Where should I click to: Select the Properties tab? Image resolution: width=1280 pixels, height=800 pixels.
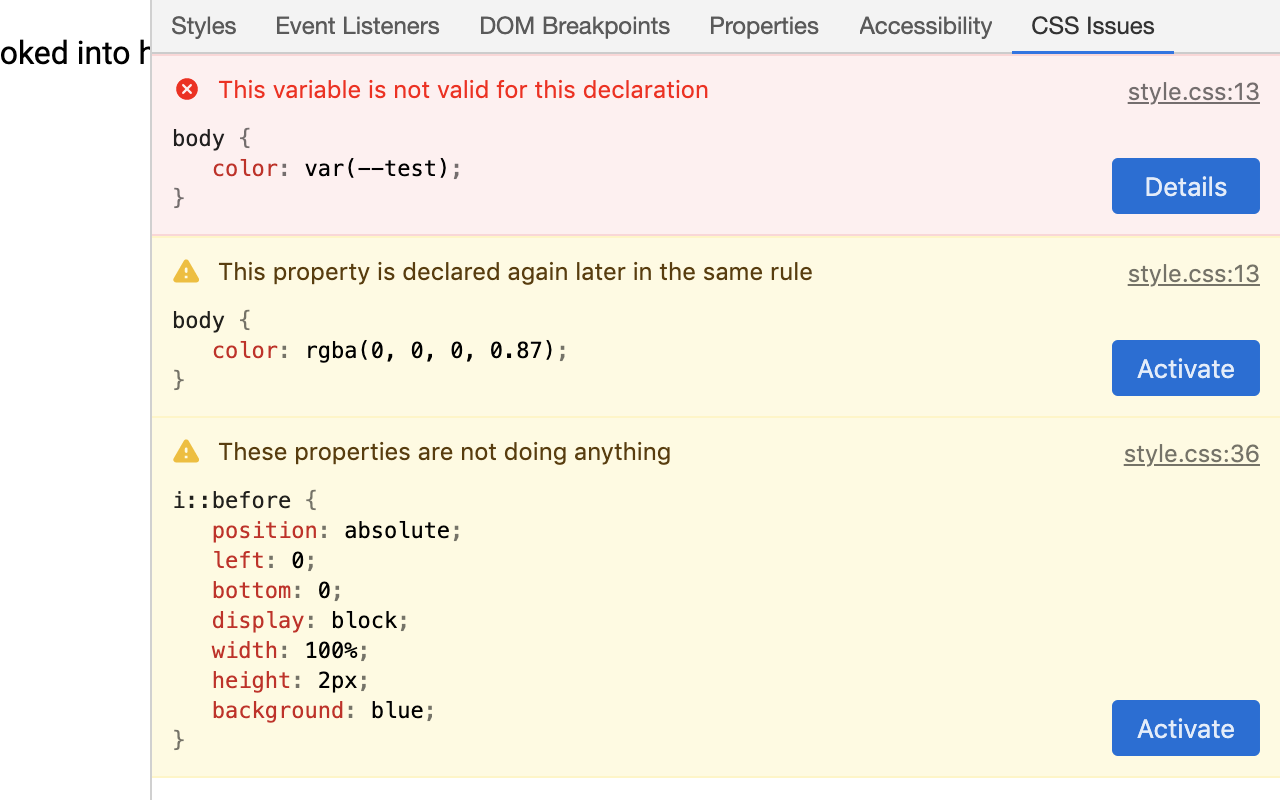(764, 26)
